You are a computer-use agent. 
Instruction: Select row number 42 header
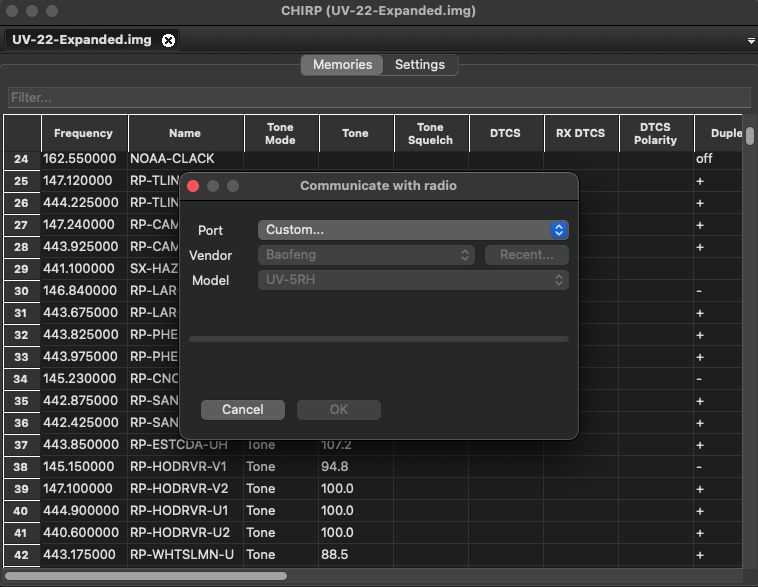[x=21, y=555]
